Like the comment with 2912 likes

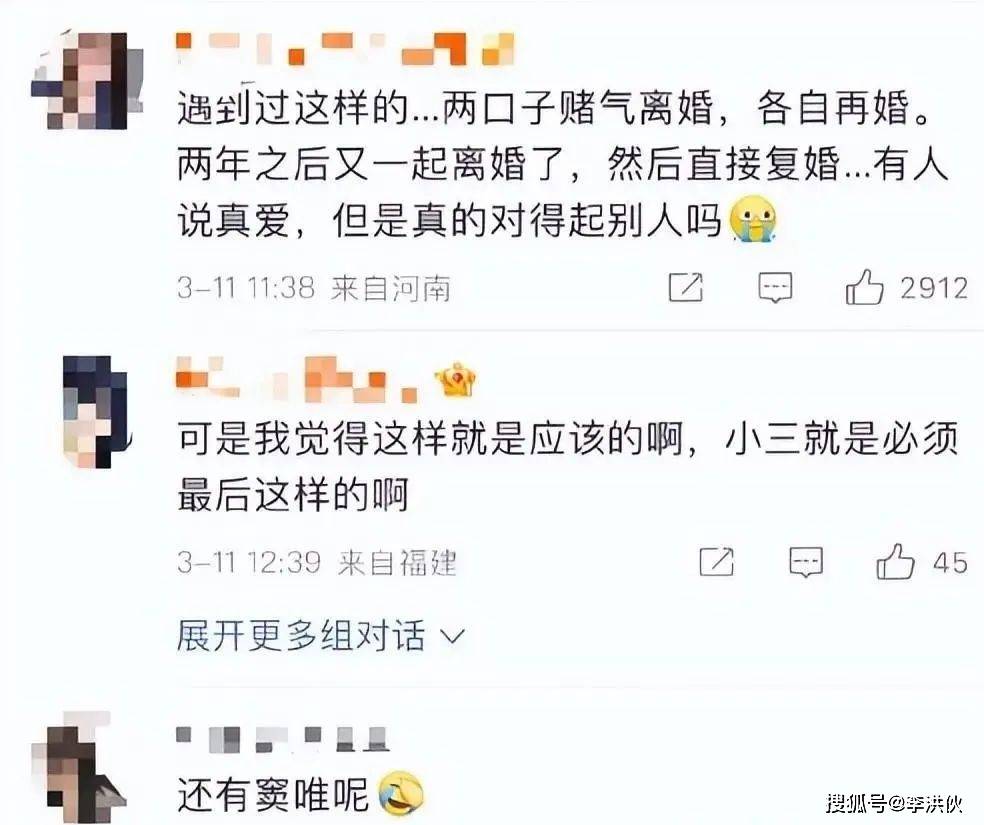coord(864,287)
